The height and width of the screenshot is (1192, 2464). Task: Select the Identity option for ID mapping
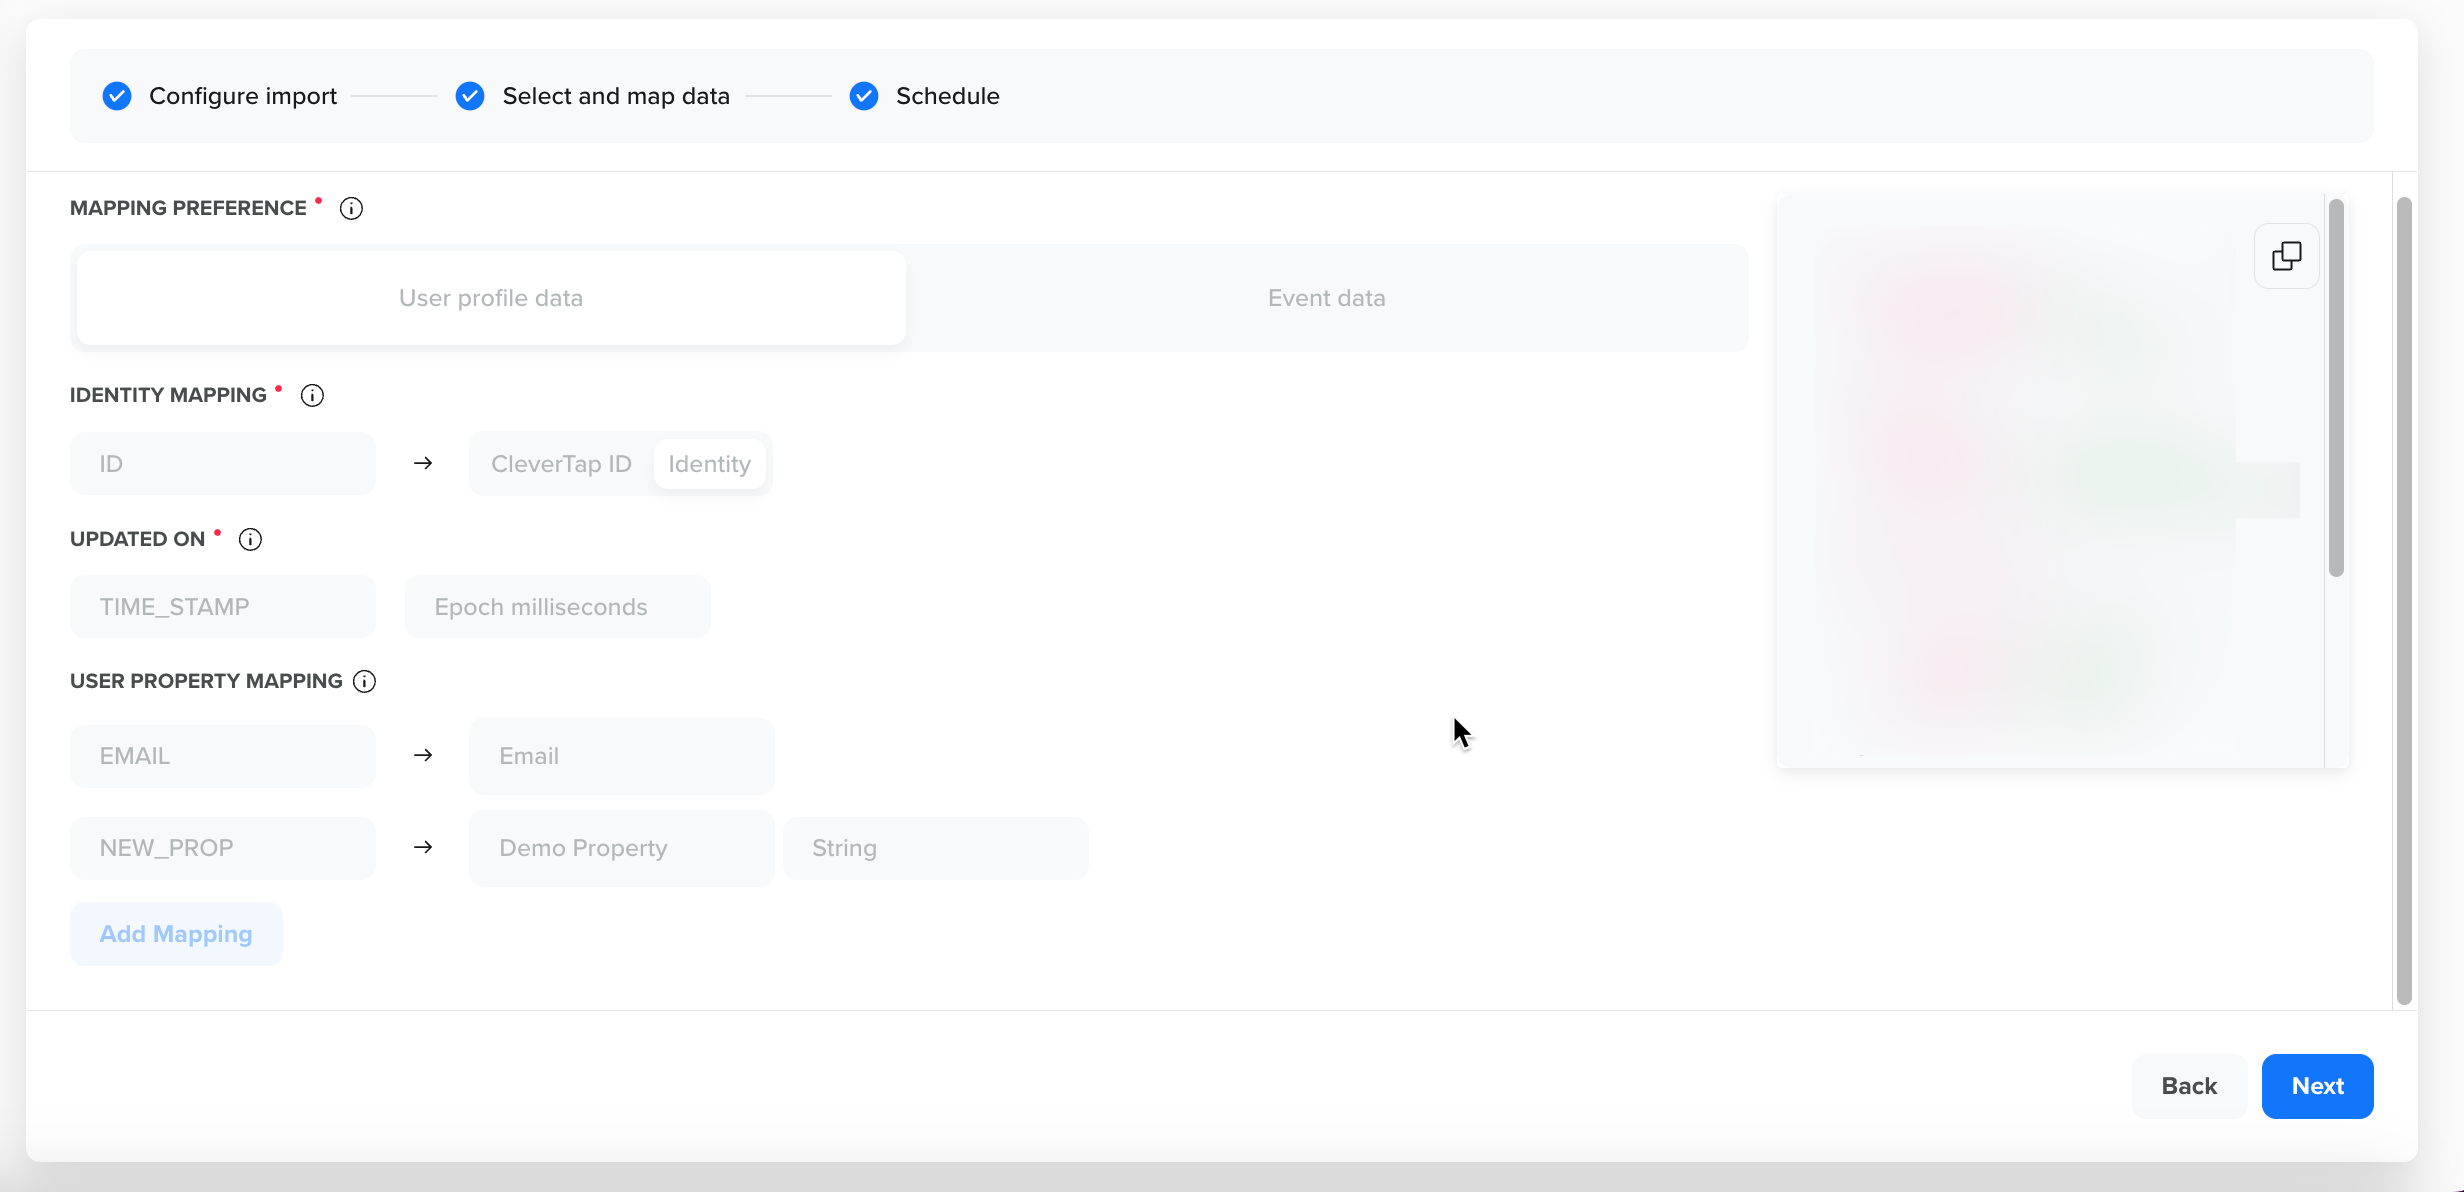coord(709,463)
